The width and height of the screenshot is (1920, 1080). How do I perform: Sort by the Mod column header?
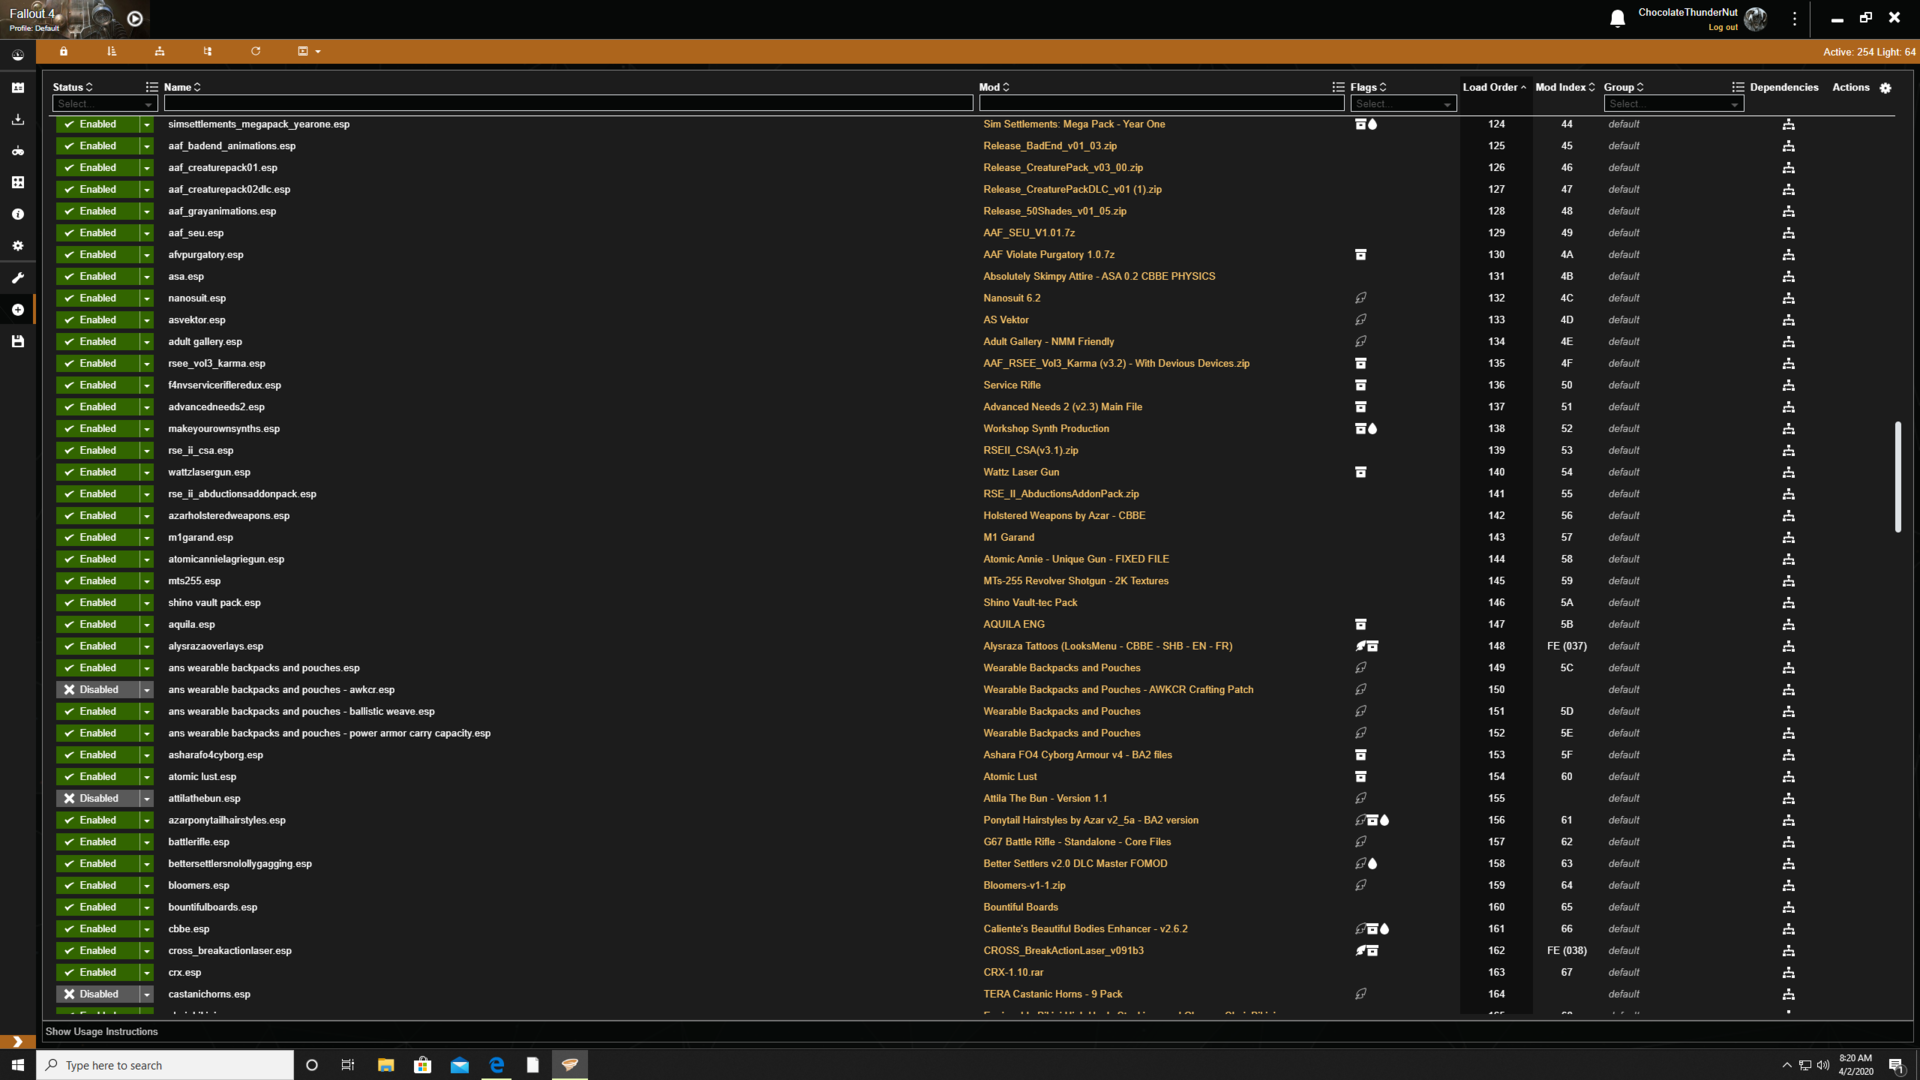(994, 87)
